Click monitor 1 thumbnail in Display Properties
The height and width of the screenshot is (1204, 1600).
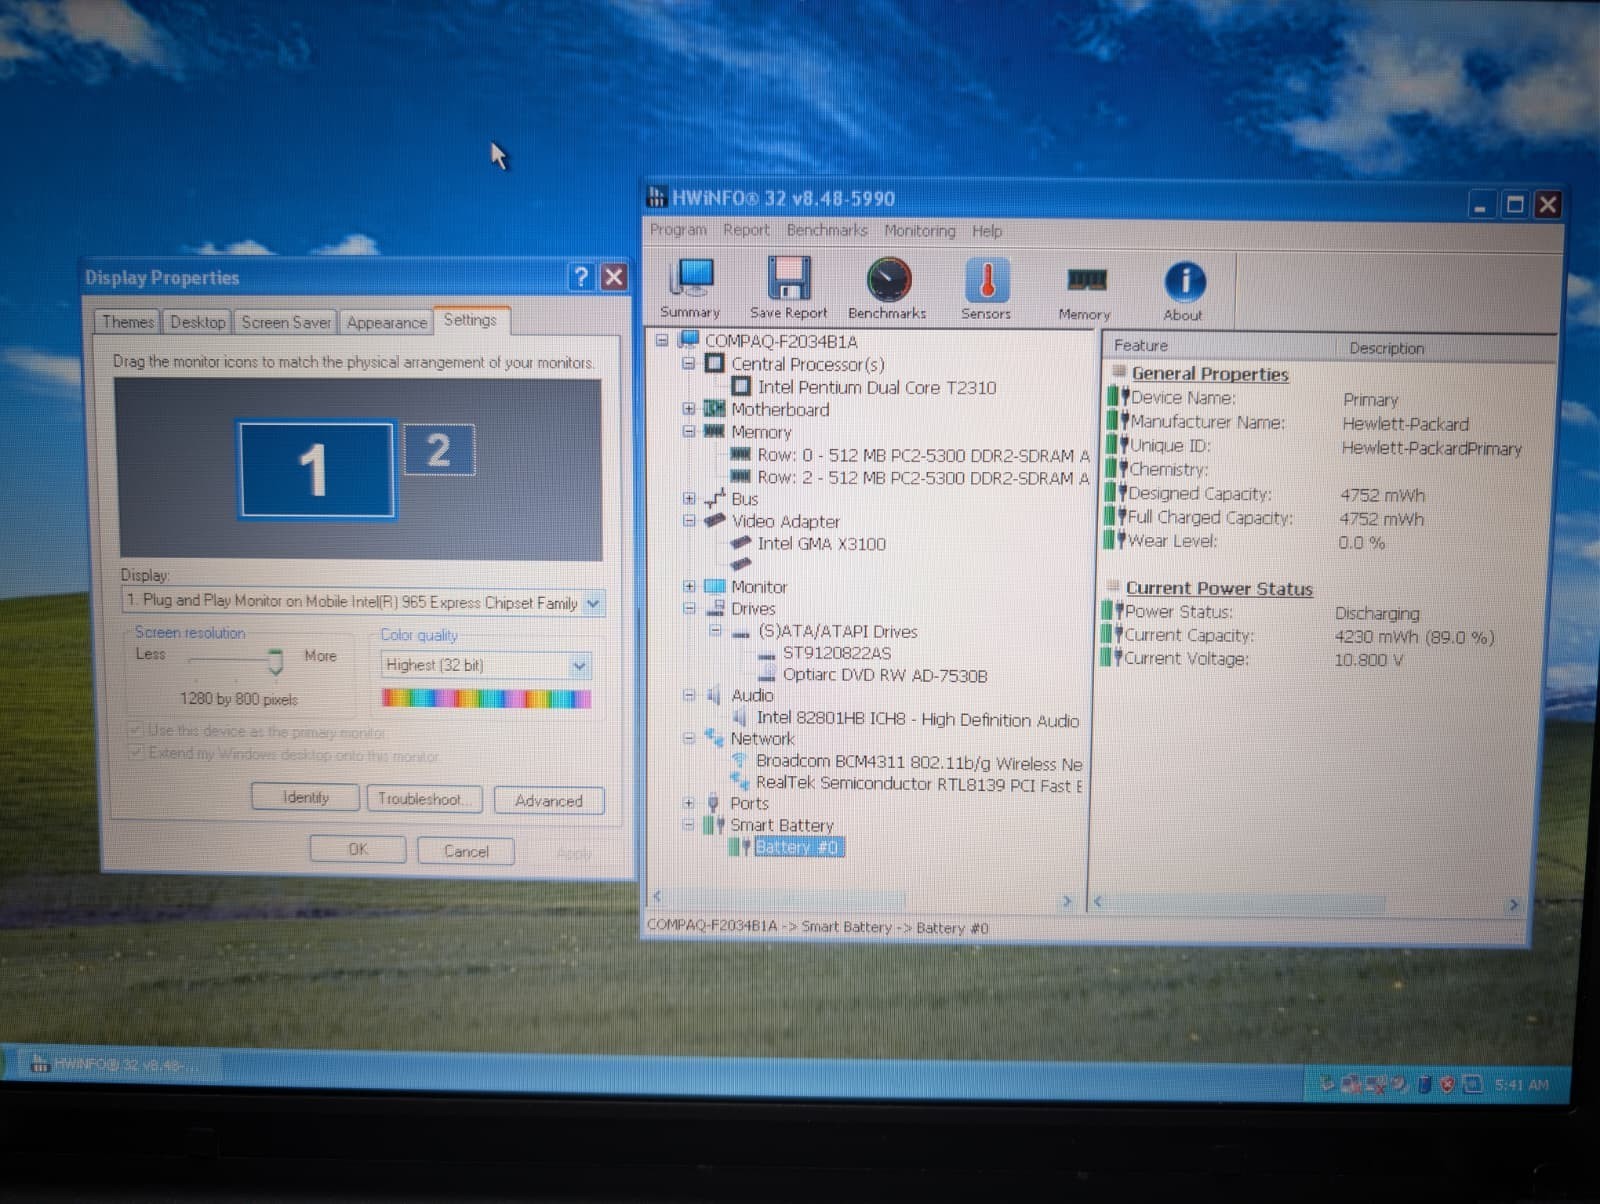point(315,469)
